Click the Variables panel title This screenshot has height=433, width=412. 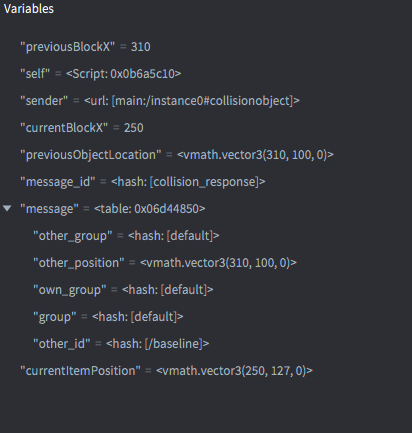29,9
